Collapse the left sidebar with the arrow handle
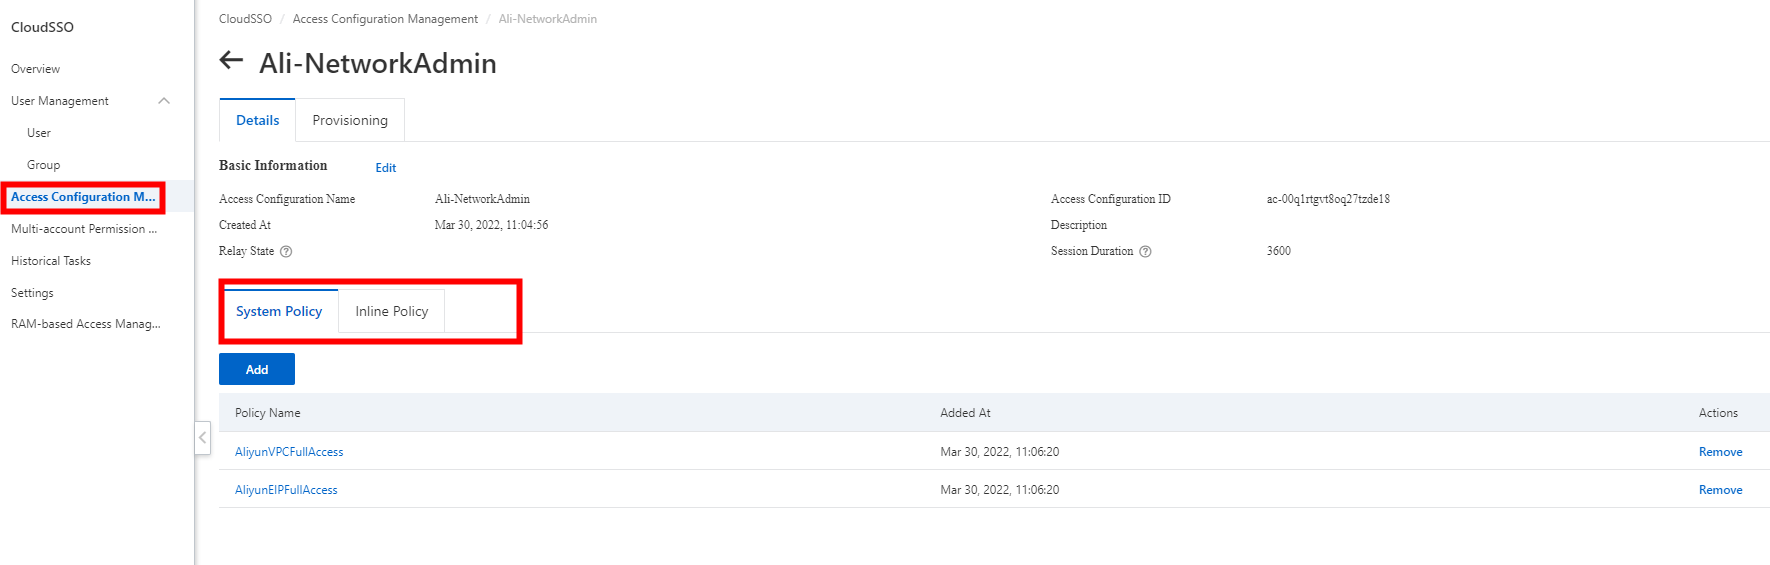The width and height of the screenshot is (1770, 565). (202, 437)
